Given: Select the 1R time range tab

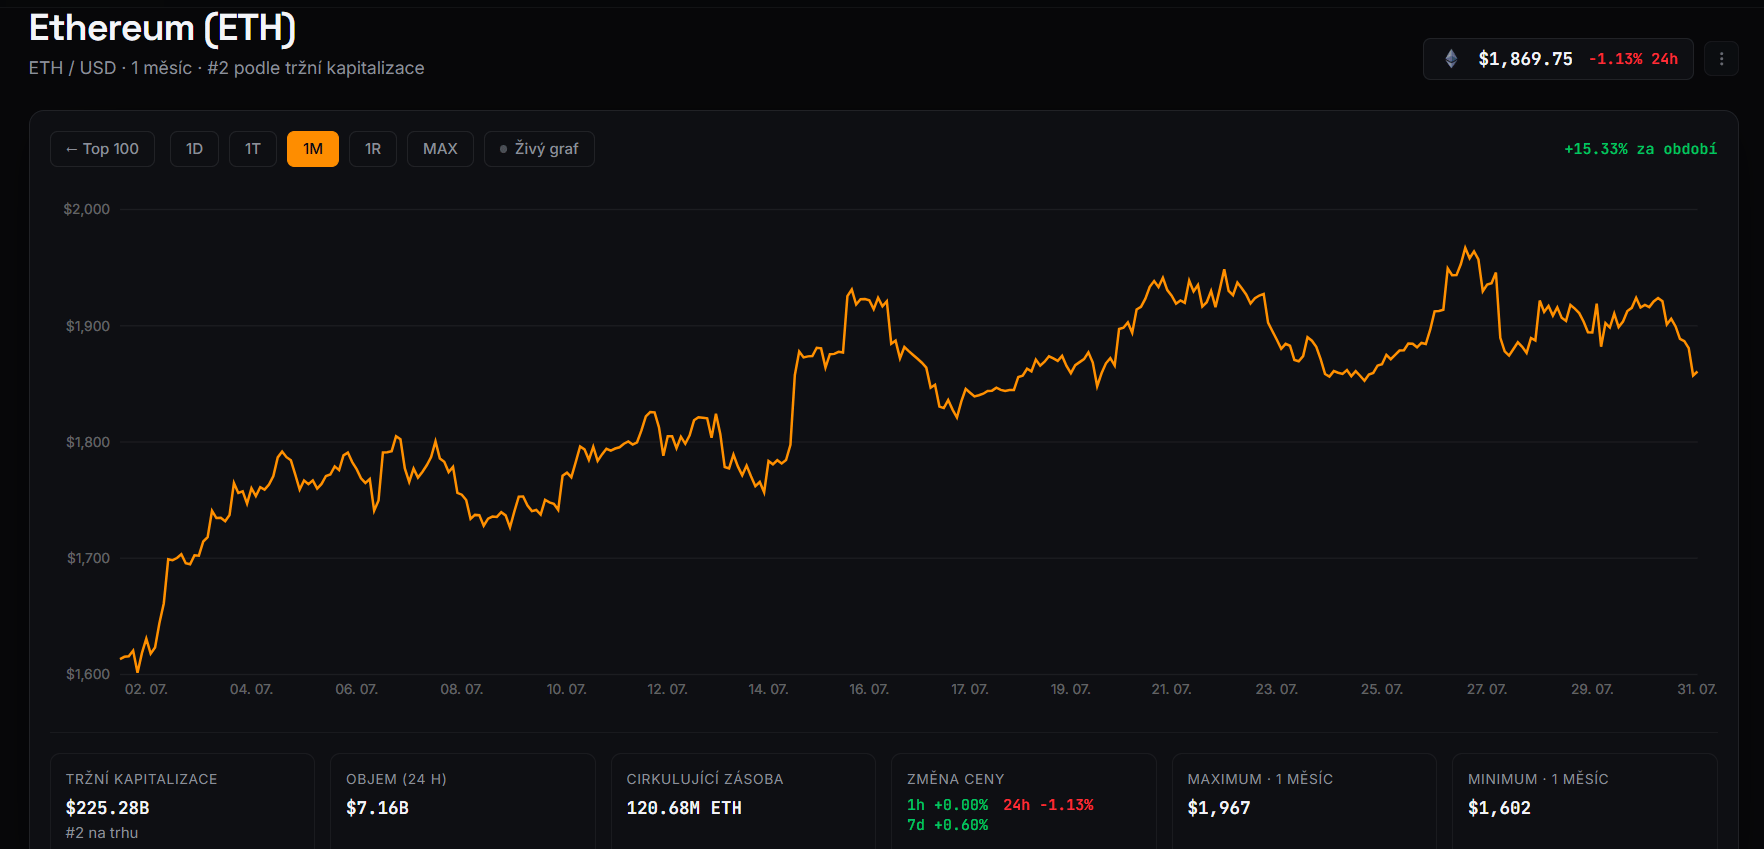Looking at the screenshot, I should coord(373,149).
